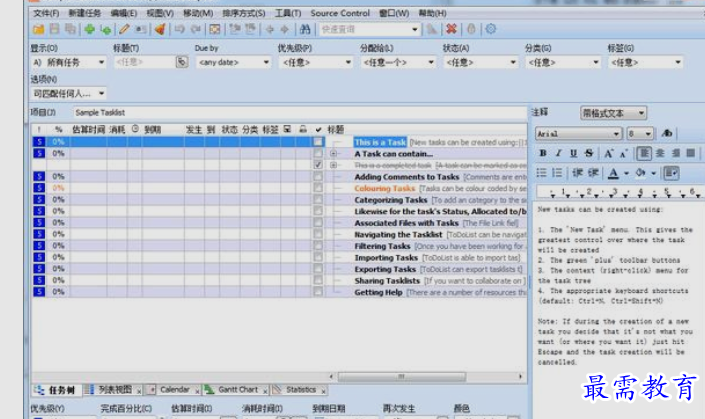Apply strikethrough in comments toolbar
The height and width of the screenshot is (419, 705).
pos(589,153)
